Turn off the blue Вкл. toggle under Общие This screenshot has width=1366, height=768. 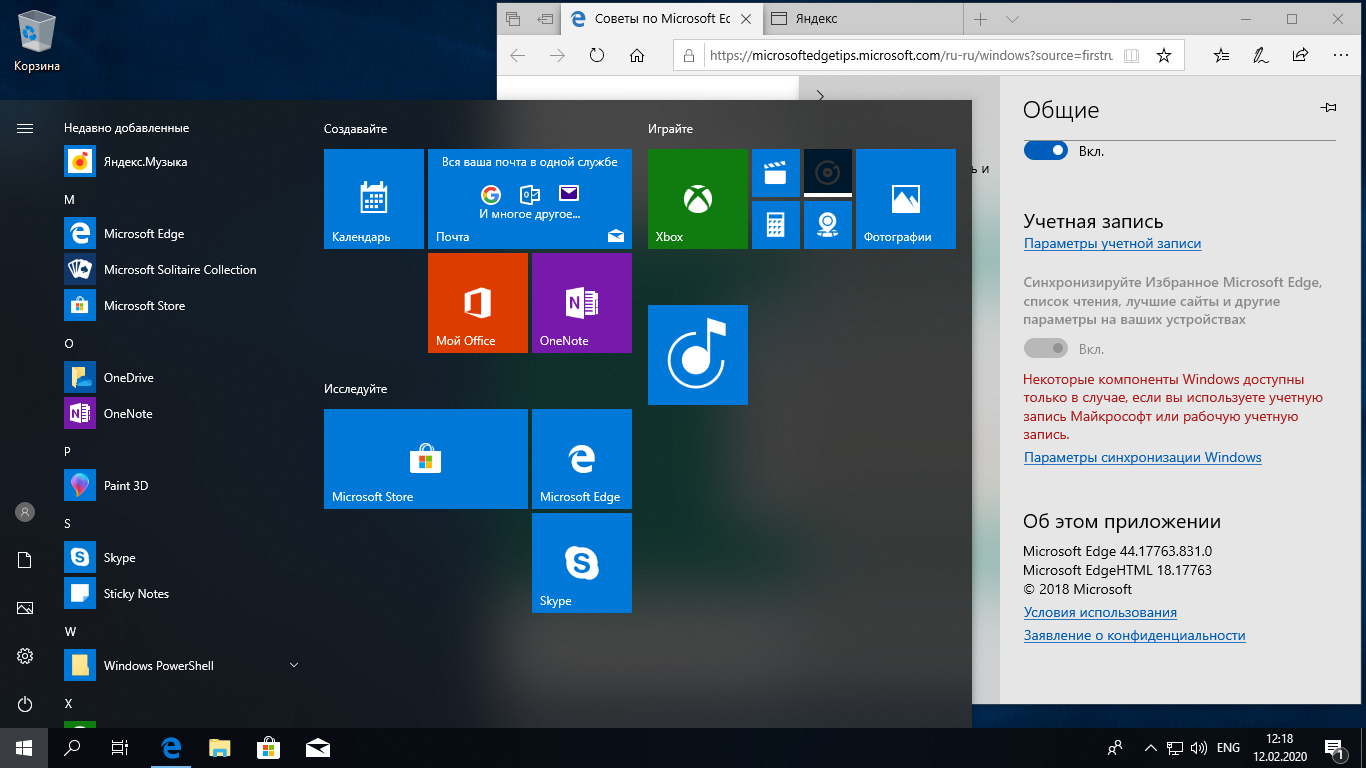[1046, 150]
